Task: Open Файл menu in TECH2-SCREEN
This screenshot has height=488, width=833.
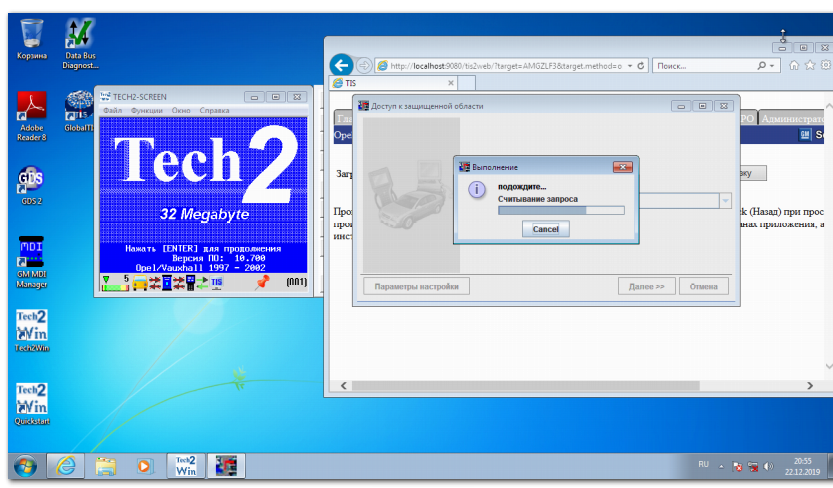Action: pyautogui.click(x=112, y=110)
